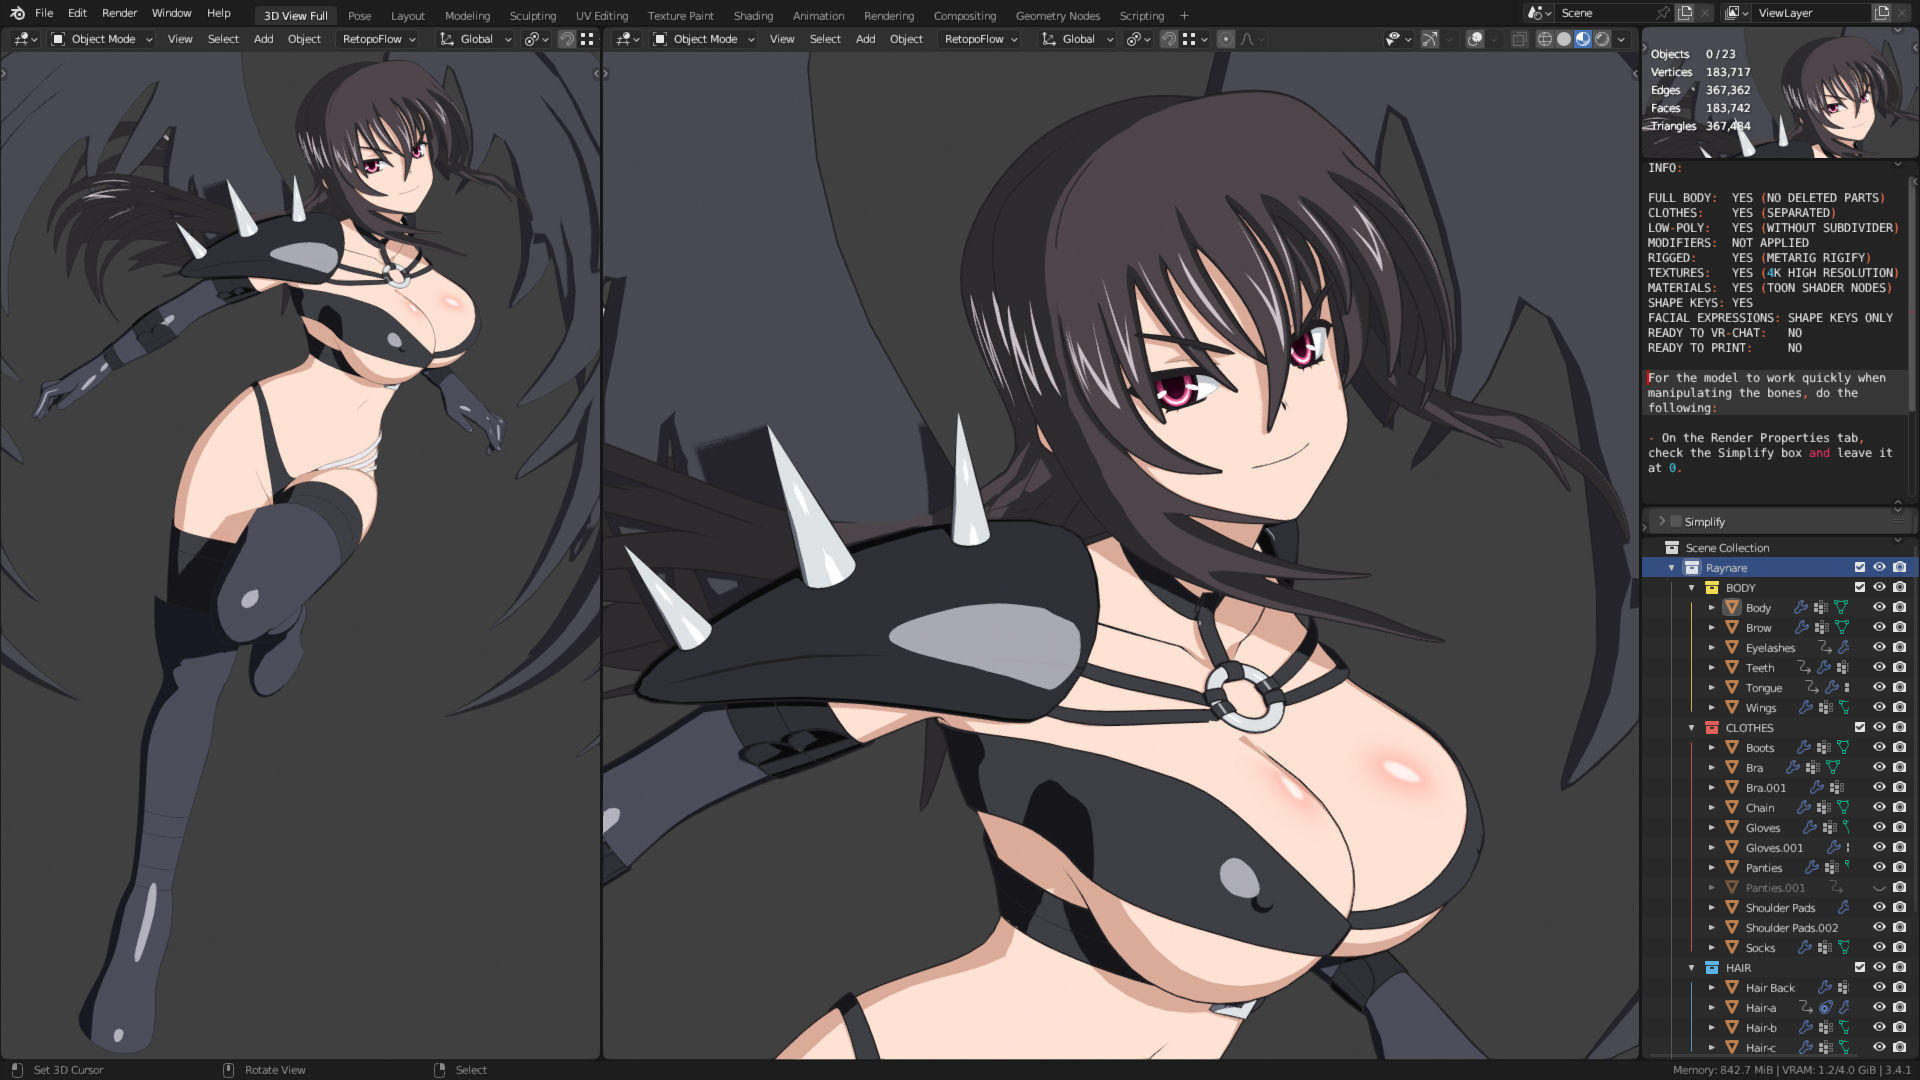Viewport: 1920px width, 1080px height.
Task: Open the Render menu
Action: tap(119, 13)
